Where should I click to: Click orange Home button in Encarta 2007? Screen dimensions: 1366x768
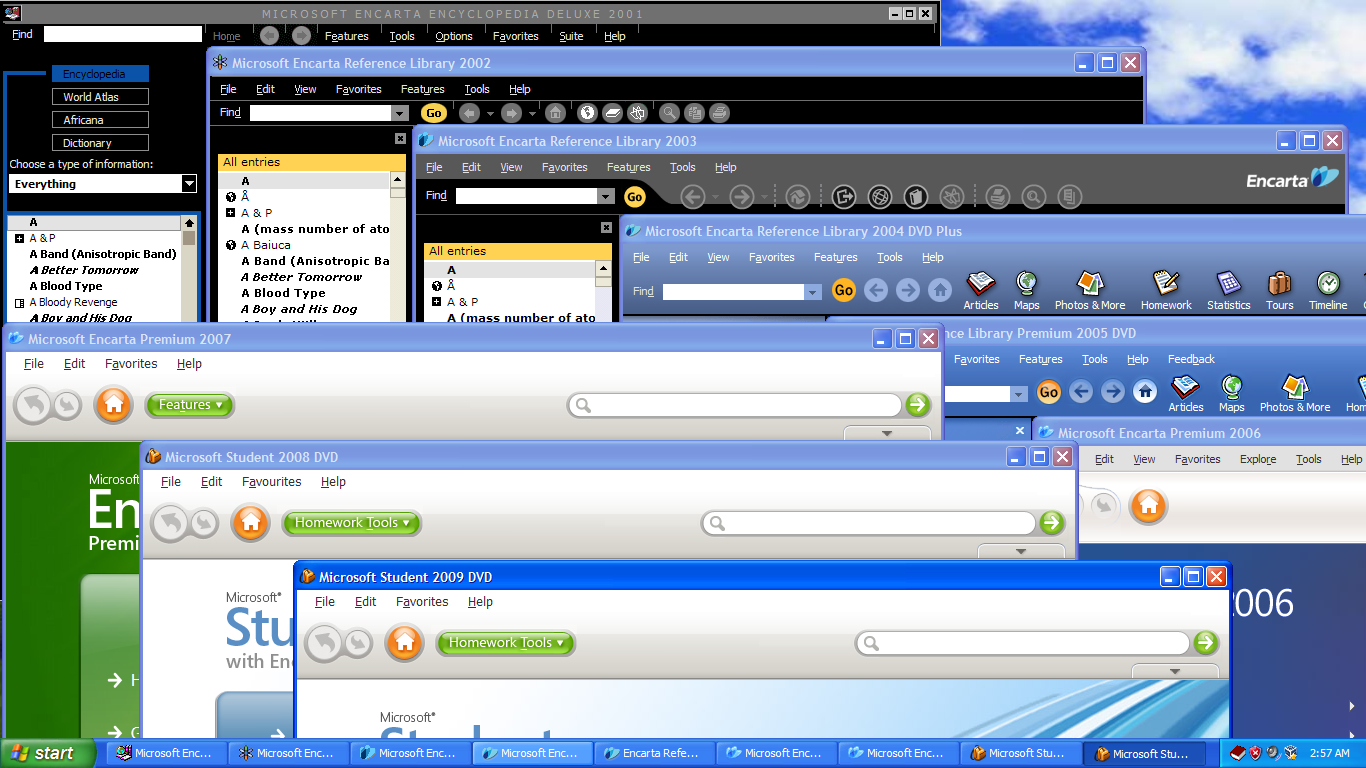click(x=113, y=405)
